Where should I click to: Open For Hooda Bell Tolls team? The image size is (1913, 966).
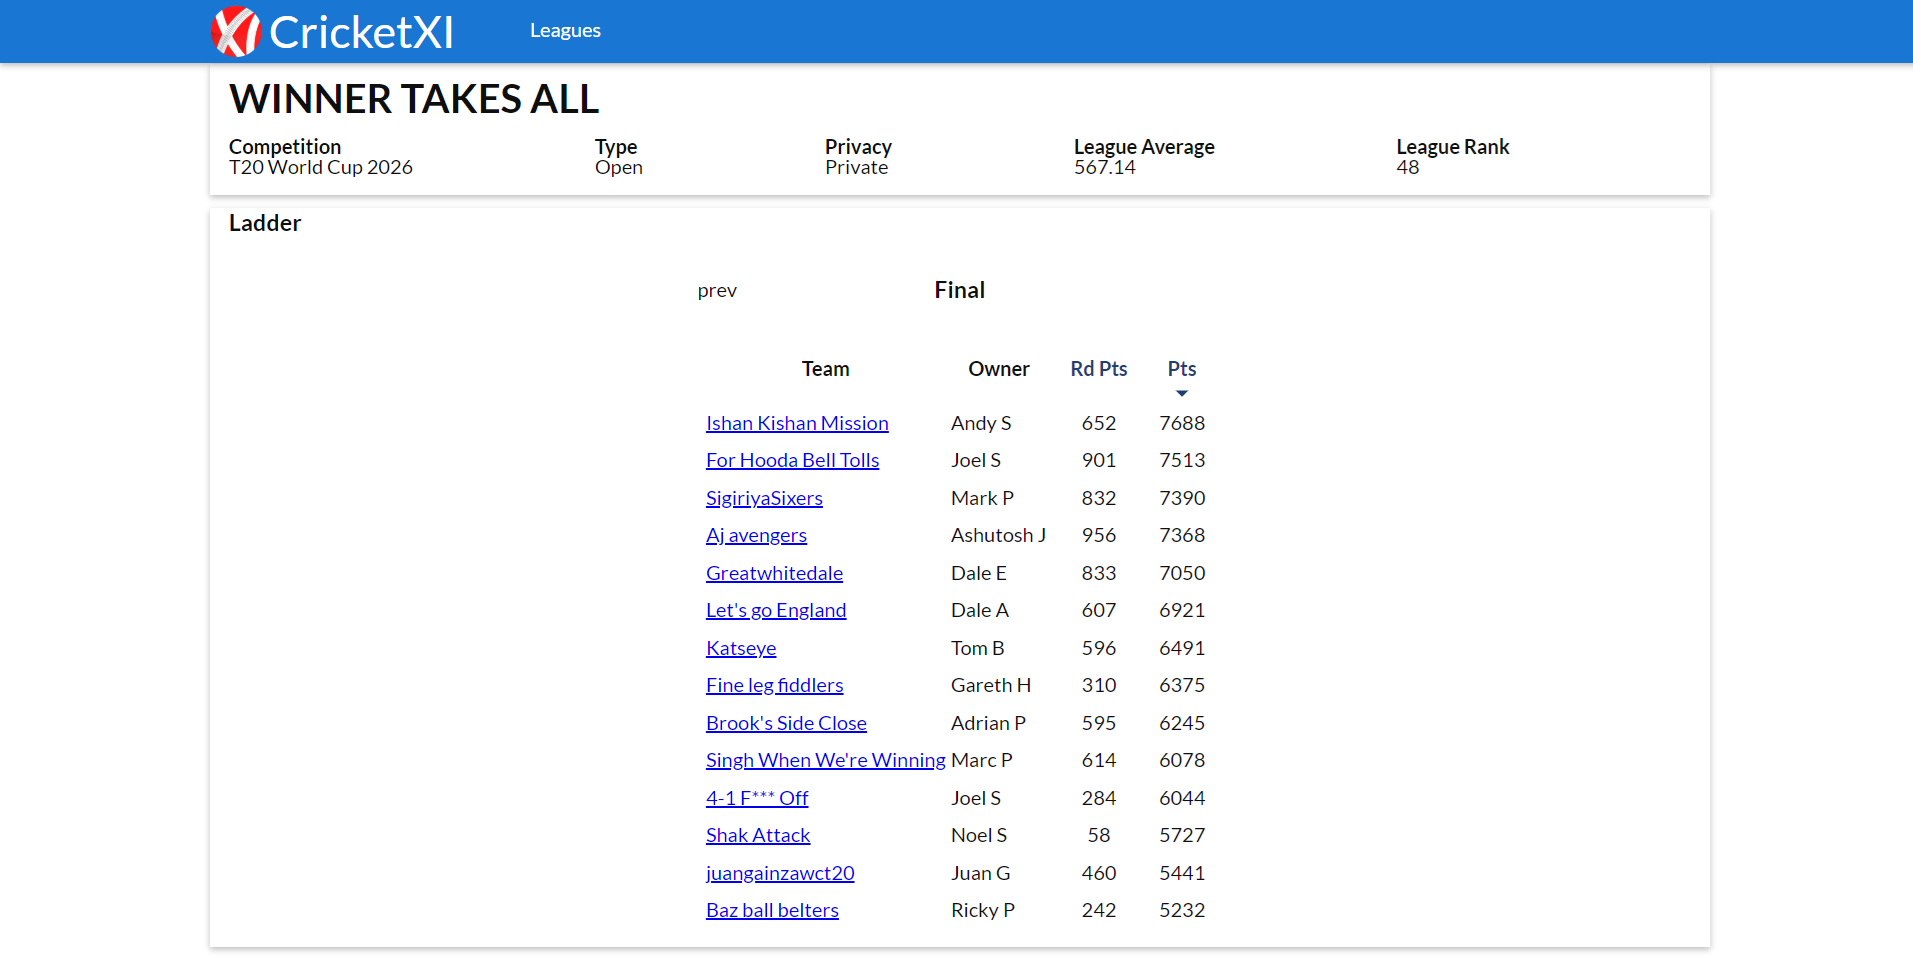pos(792,460)
